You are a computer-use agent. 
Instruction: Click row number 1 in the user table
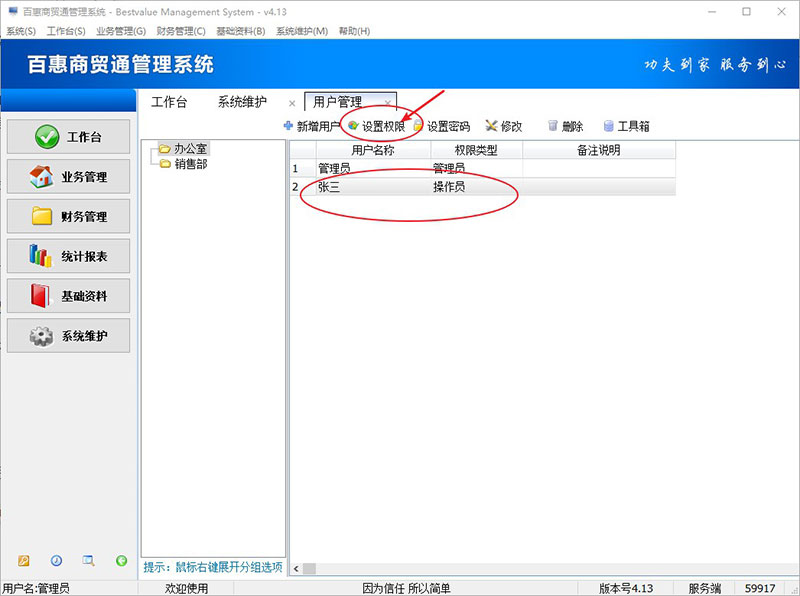pyautogui.click(x=303, y=168)
